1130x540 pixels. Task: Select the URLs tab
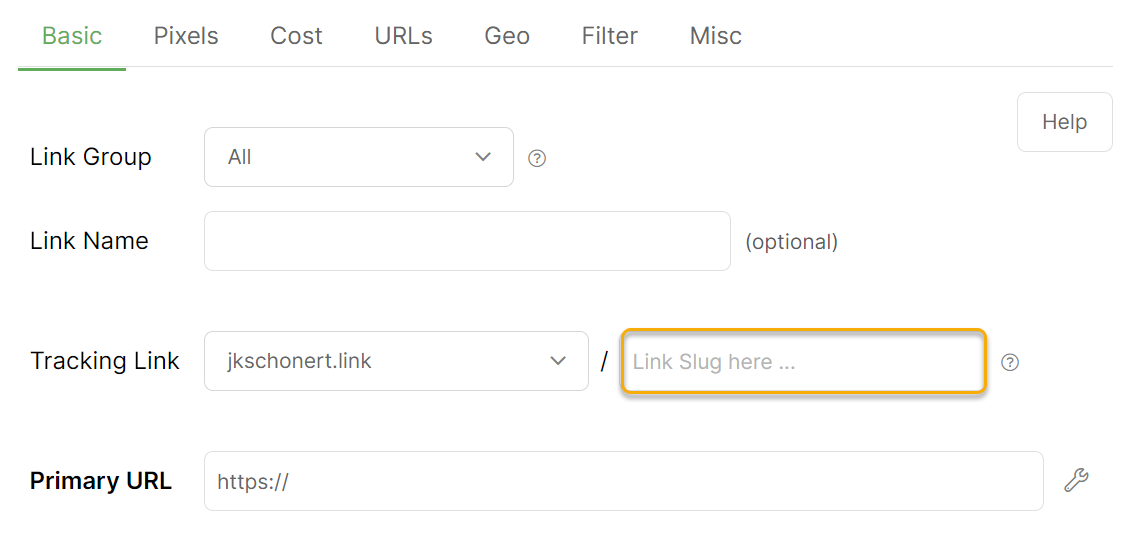(403, 37)
